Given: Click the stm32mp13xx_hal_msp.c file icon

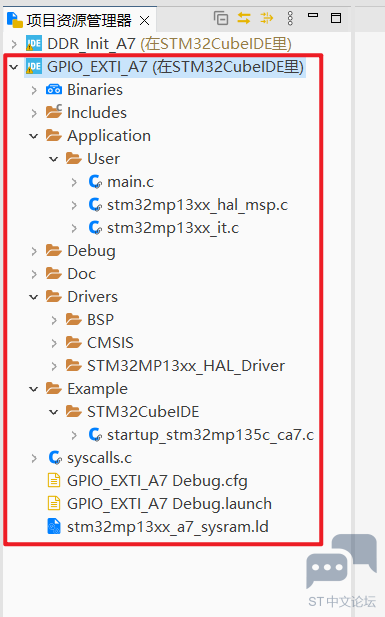Looking at the screenshot, I should (95, 205).
